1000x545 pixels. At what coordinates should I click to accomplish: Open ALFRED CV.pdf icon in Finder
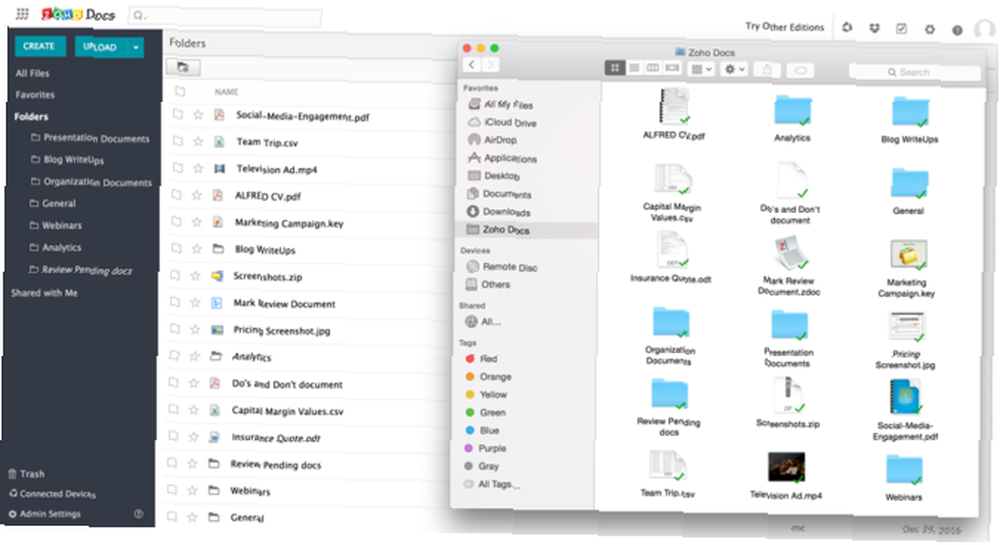click(673, 106)
